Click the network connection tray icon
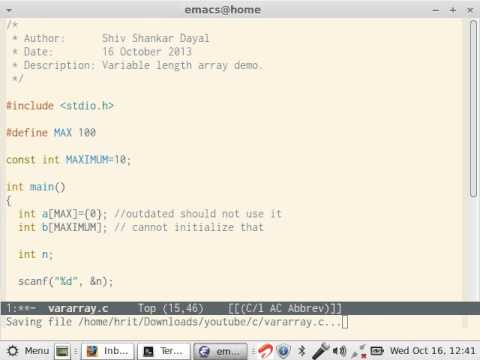The width and height of the screenshot is (480, 360). (x=359, y=351)
